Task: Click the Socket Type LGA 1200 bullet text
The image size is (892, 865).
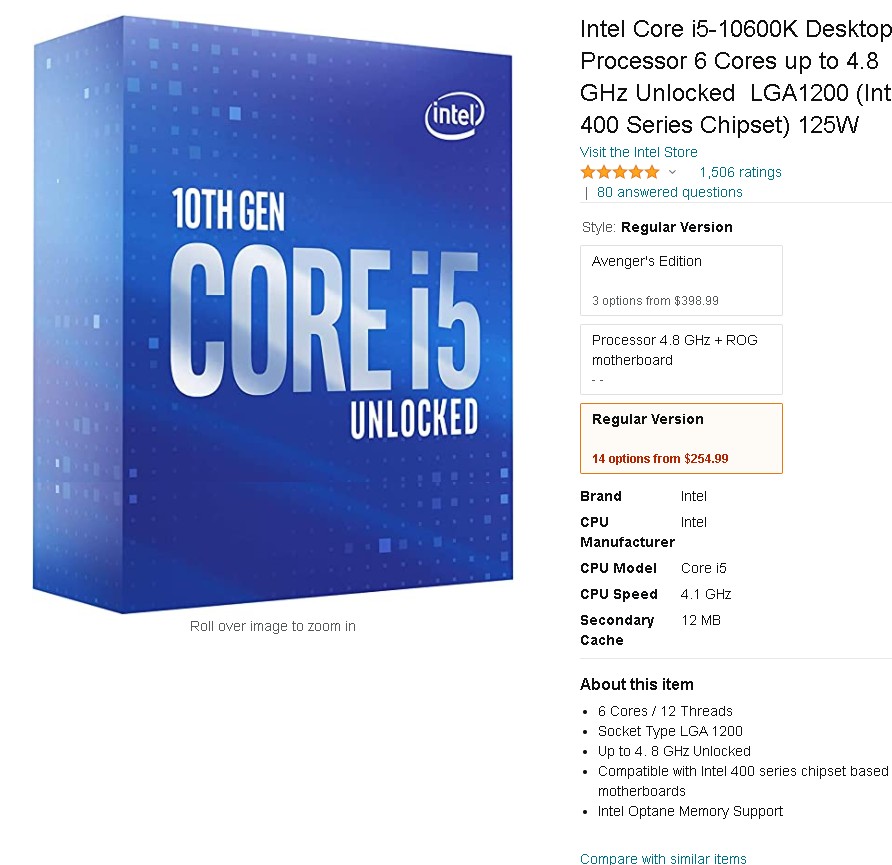Action: click(x=670, y=731)
